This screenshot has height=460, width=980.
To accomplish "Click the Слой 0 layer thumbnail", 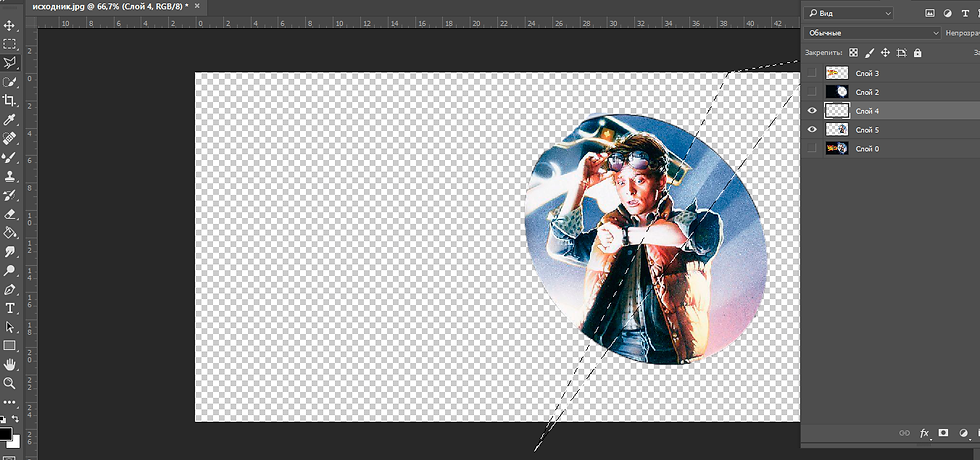I will click(837, 148).
